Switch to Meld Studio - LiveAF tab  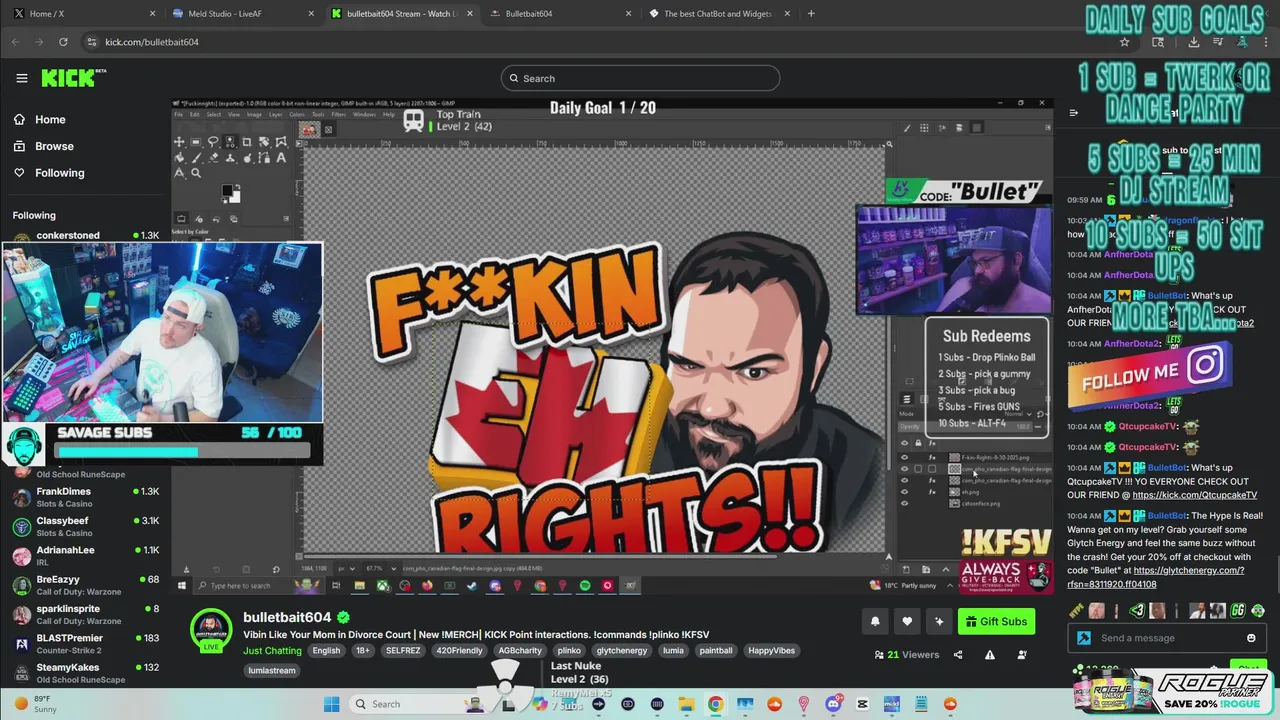[x=243, y=14]
